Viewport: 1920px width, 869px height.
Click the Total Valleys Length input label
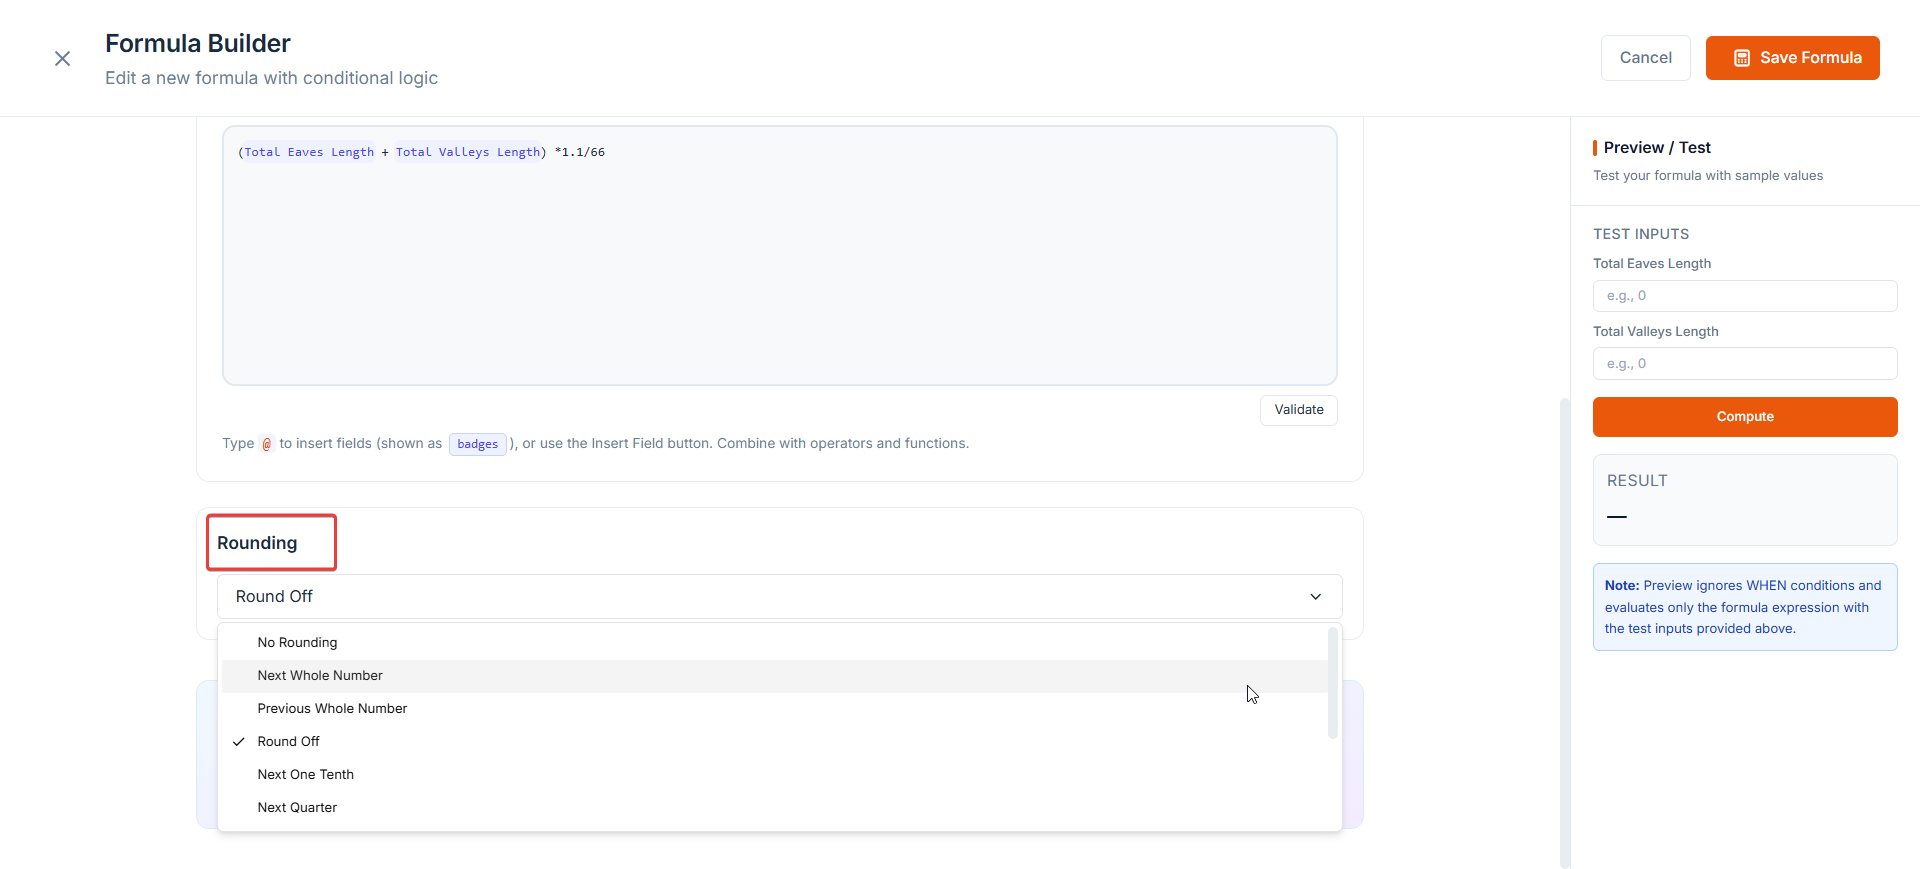(x=1655, y=332)
